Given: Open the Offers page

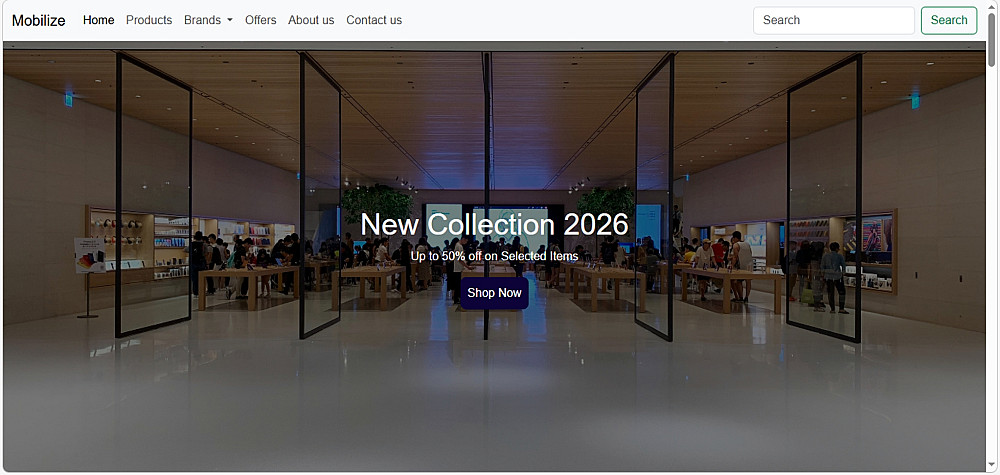Looking at the screenshot, I should (260, 20).
